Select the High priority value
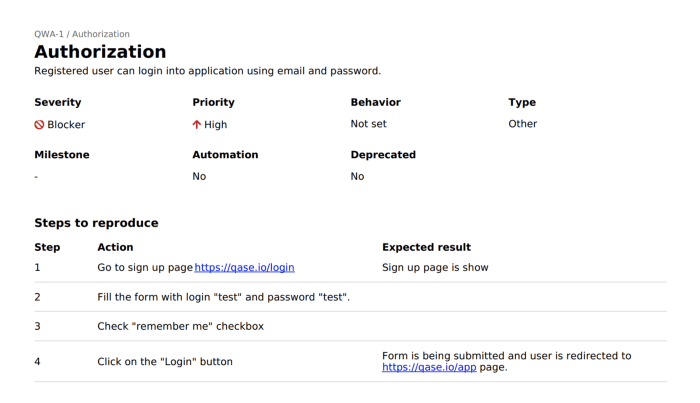Viewport: 700px width, 403px height. click(x=215, y=125)
